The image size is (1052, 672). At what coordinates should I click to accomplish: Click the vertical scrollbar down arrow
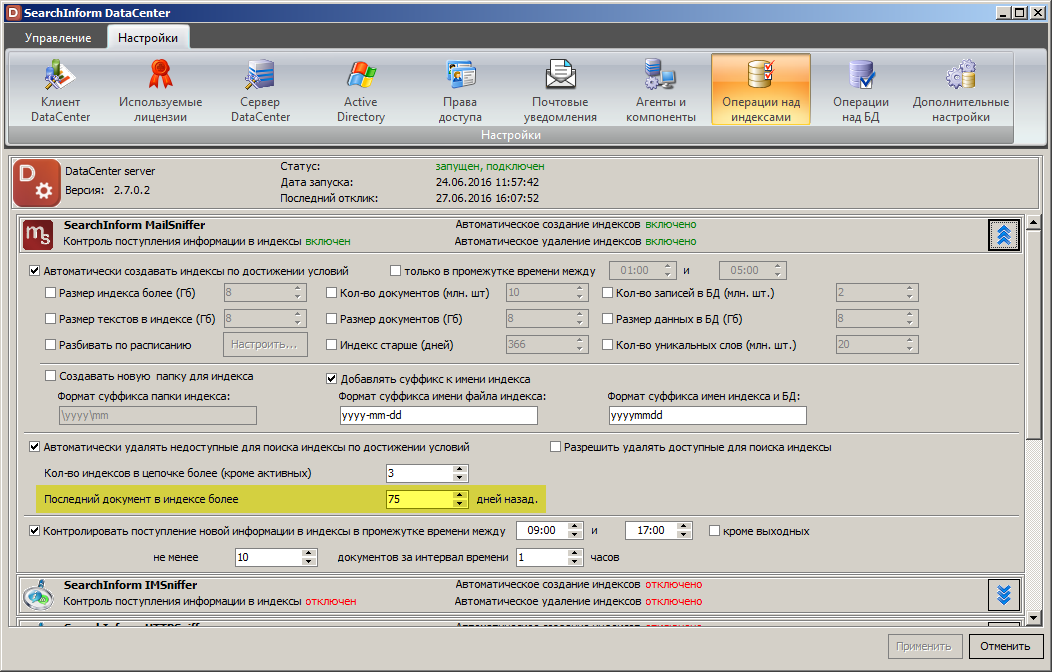coord(1033,618)
